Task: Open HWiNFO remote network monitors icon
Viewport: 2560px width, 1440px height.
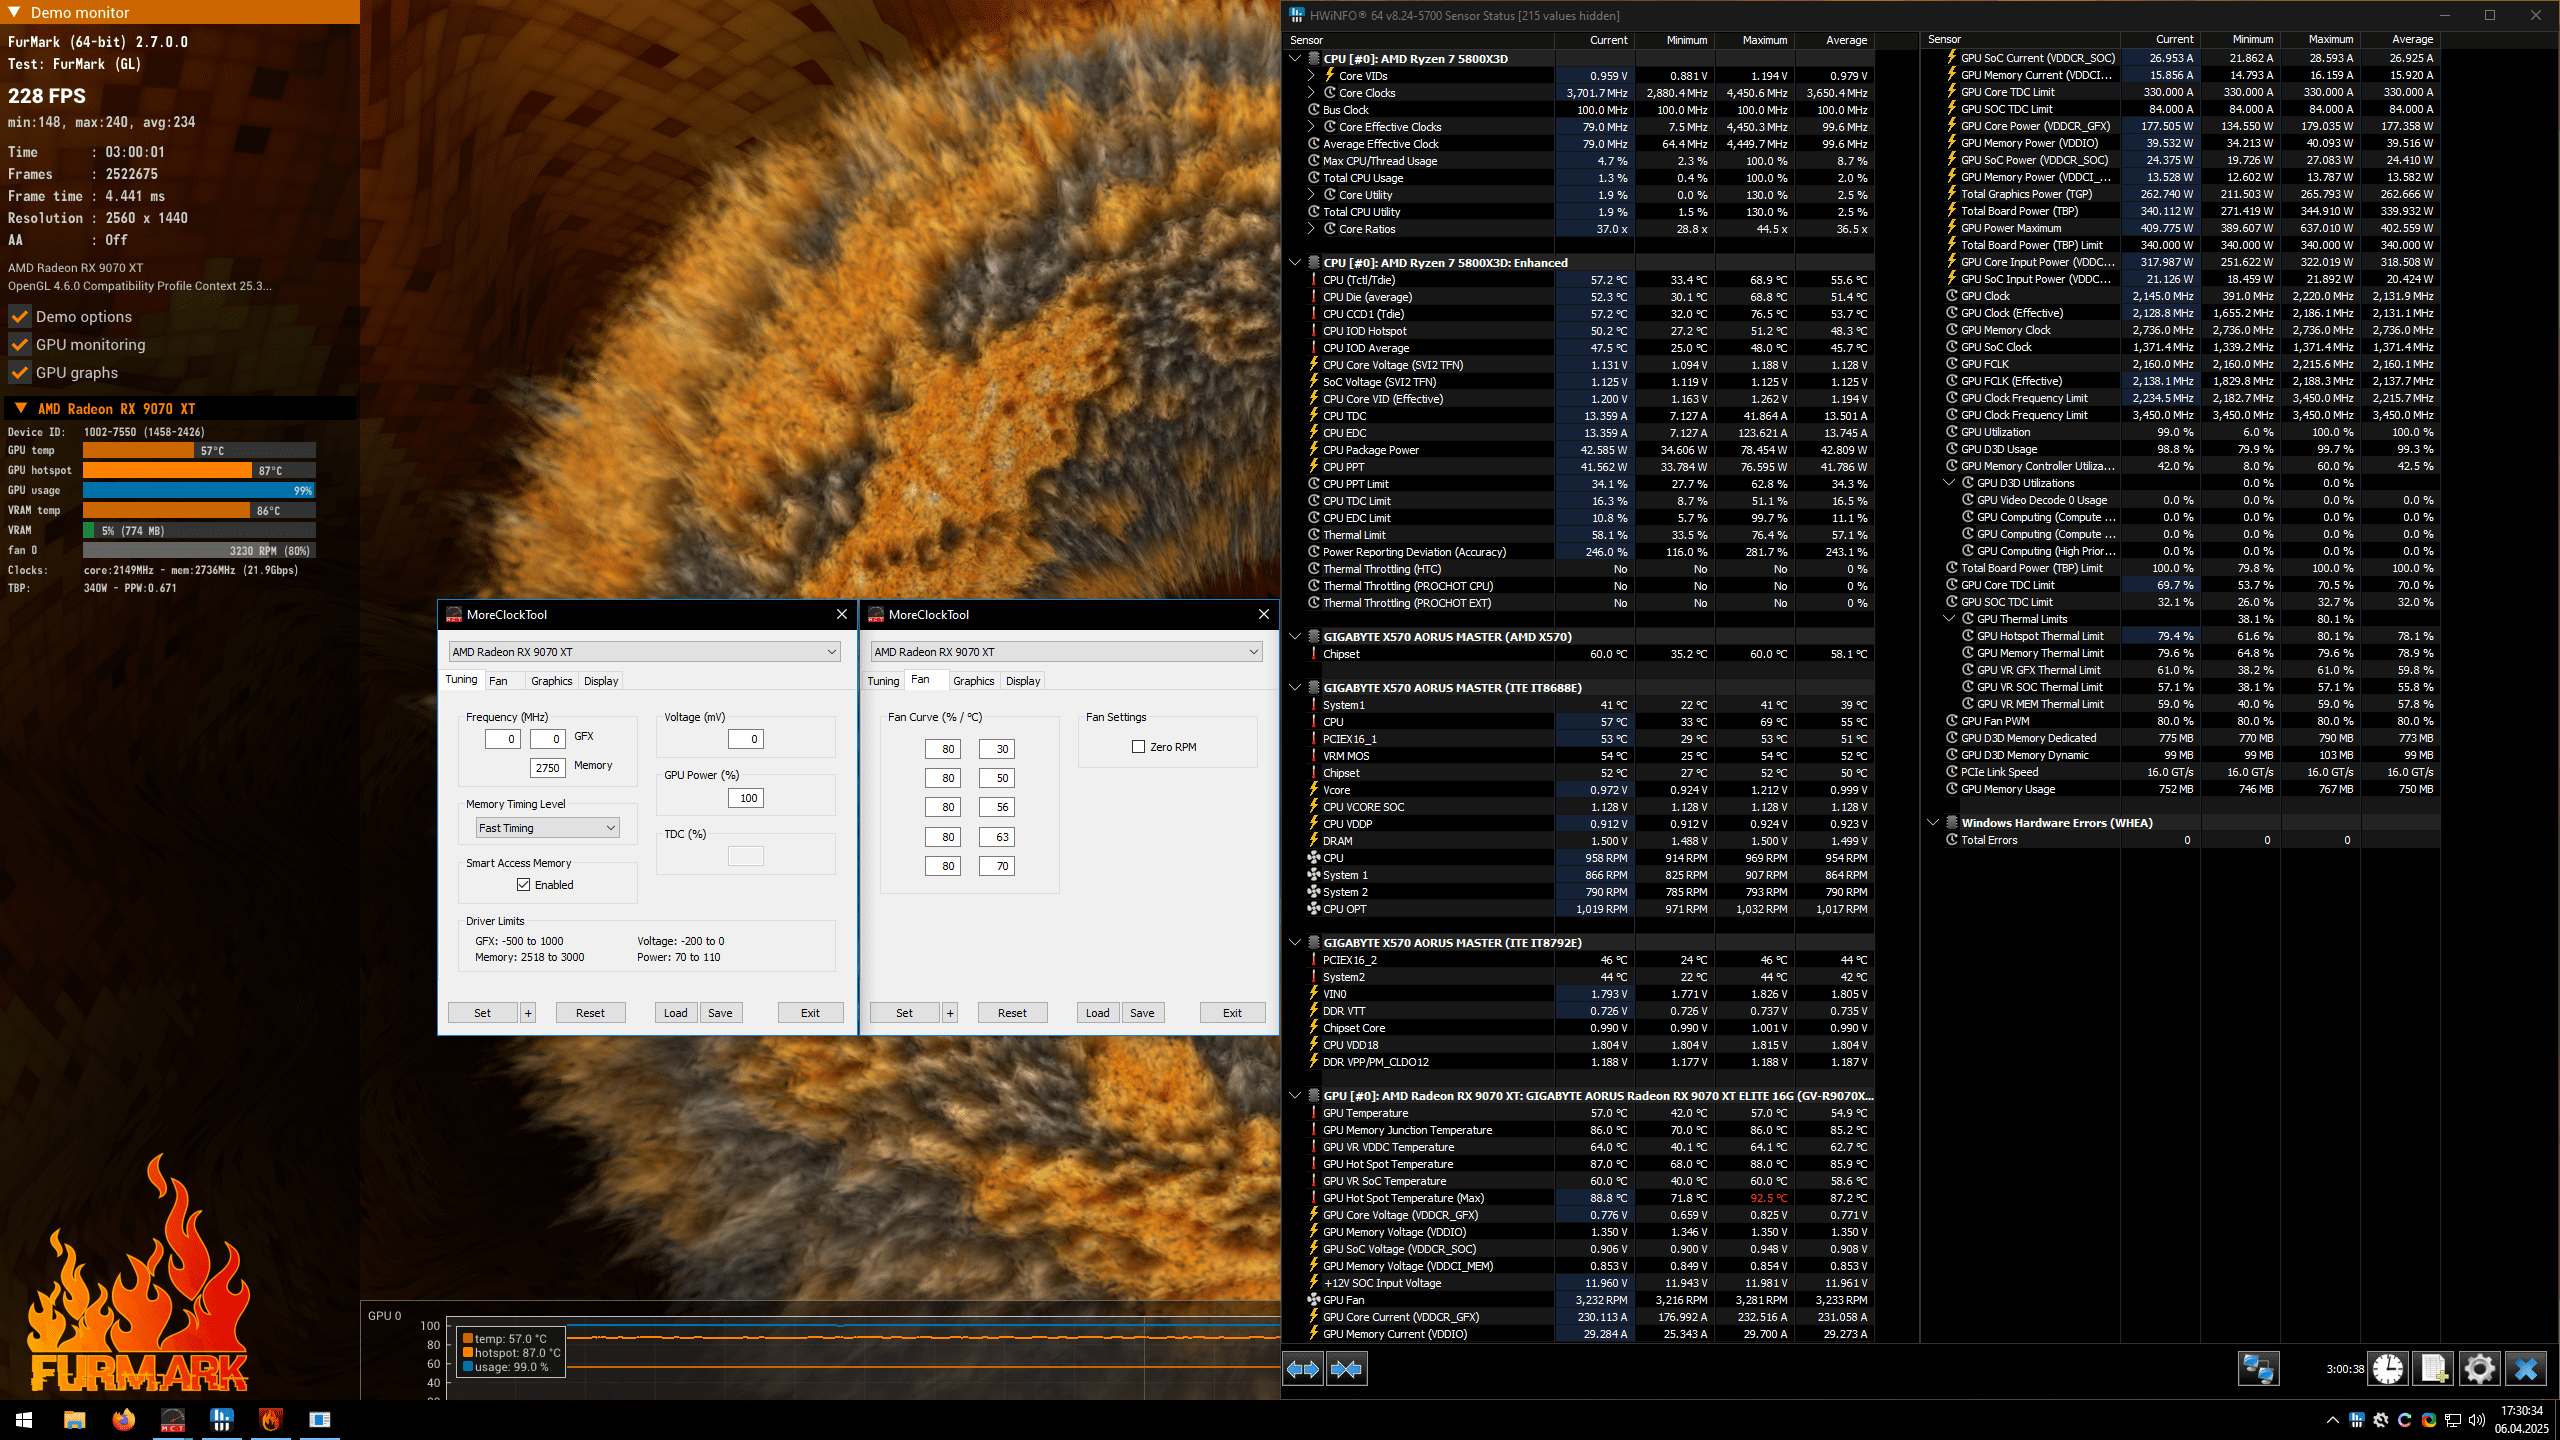Action: point(2257,1369)
